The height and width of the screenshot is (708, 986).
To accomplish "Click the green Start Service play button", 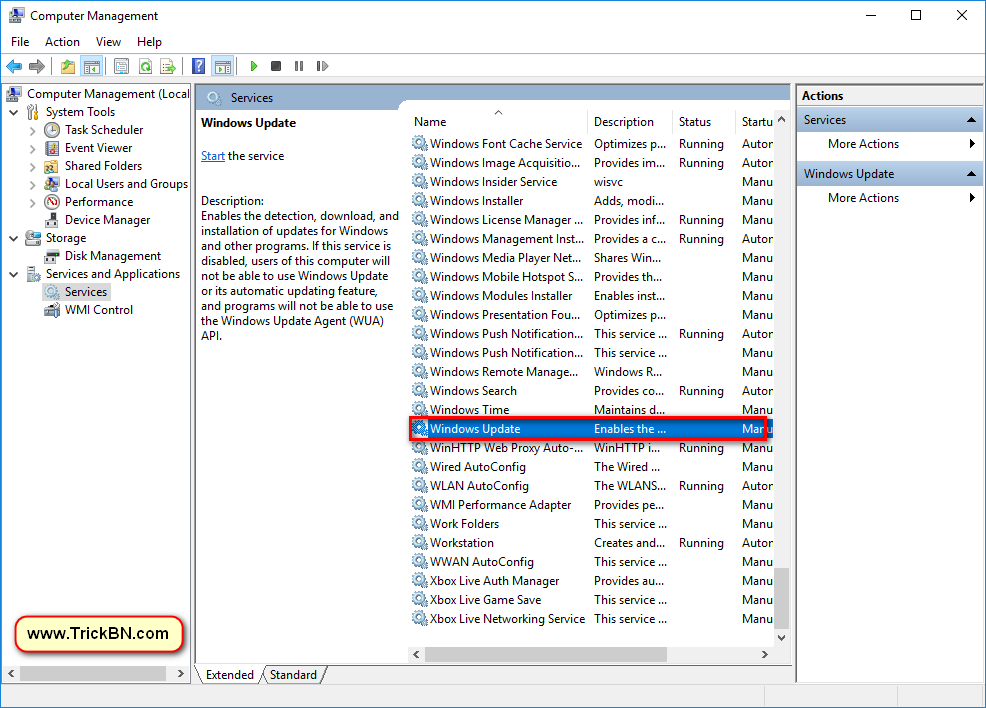I will click(x=253, y=66).
